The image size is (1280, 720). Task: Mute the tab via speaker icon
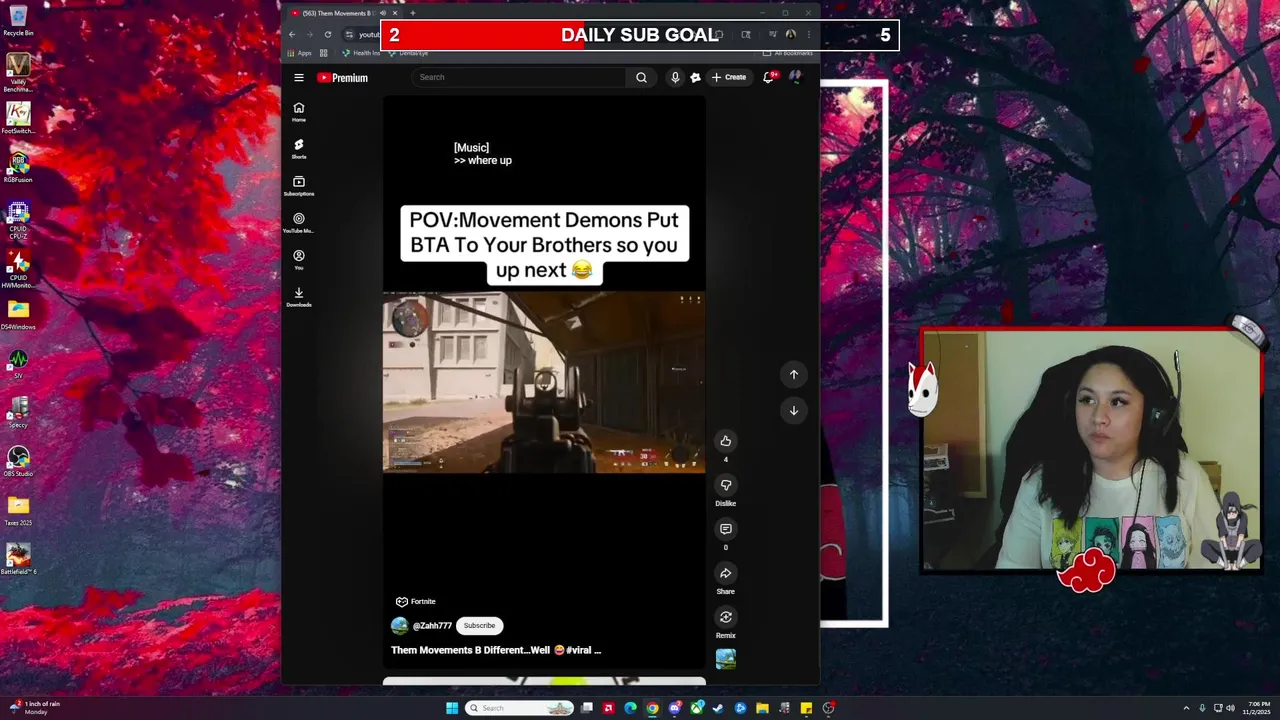pyautogui.click(x=383, y=13)
